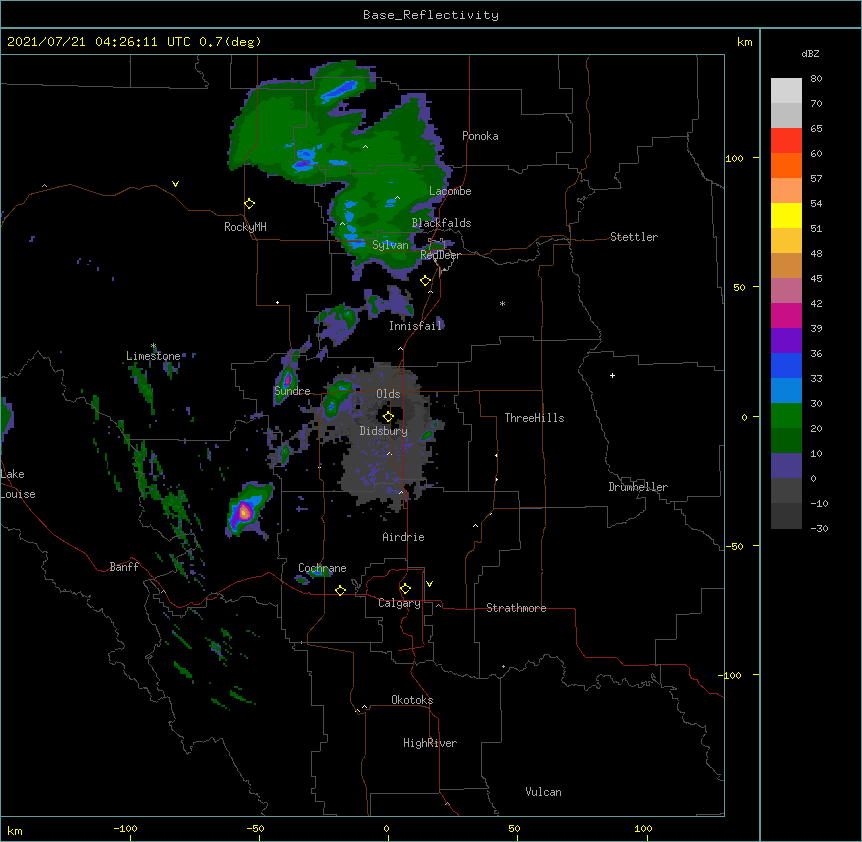Viewport: 862px width, 842px height.
Task: Click the Banff label
Action: point(124,567)
